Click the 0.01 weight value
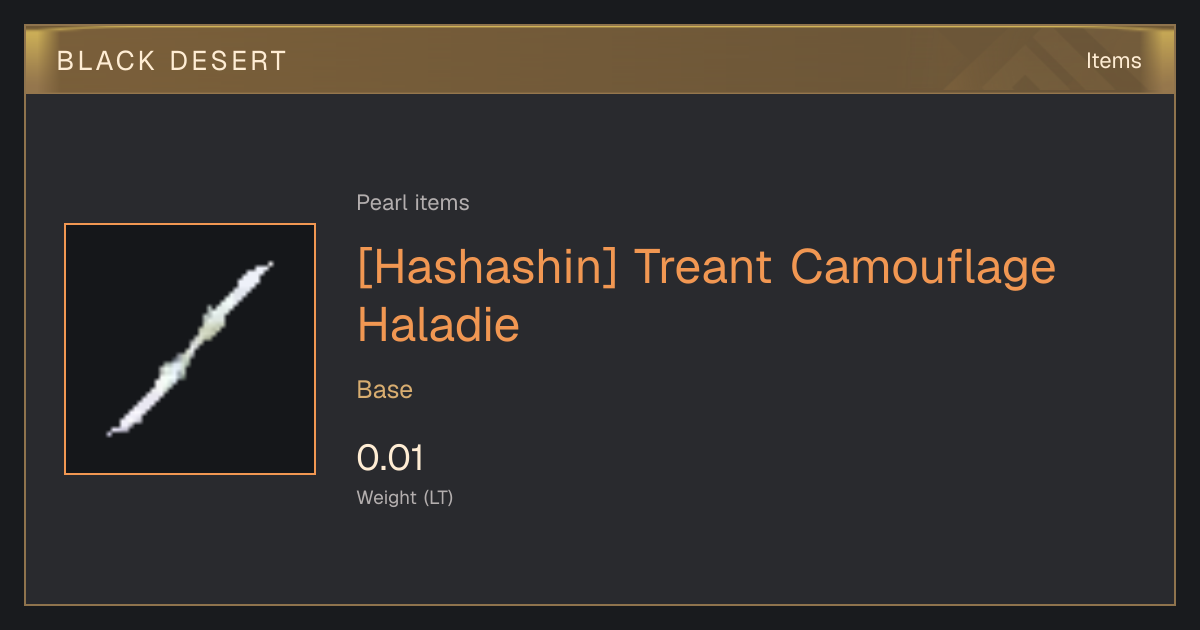 point(390,458)
